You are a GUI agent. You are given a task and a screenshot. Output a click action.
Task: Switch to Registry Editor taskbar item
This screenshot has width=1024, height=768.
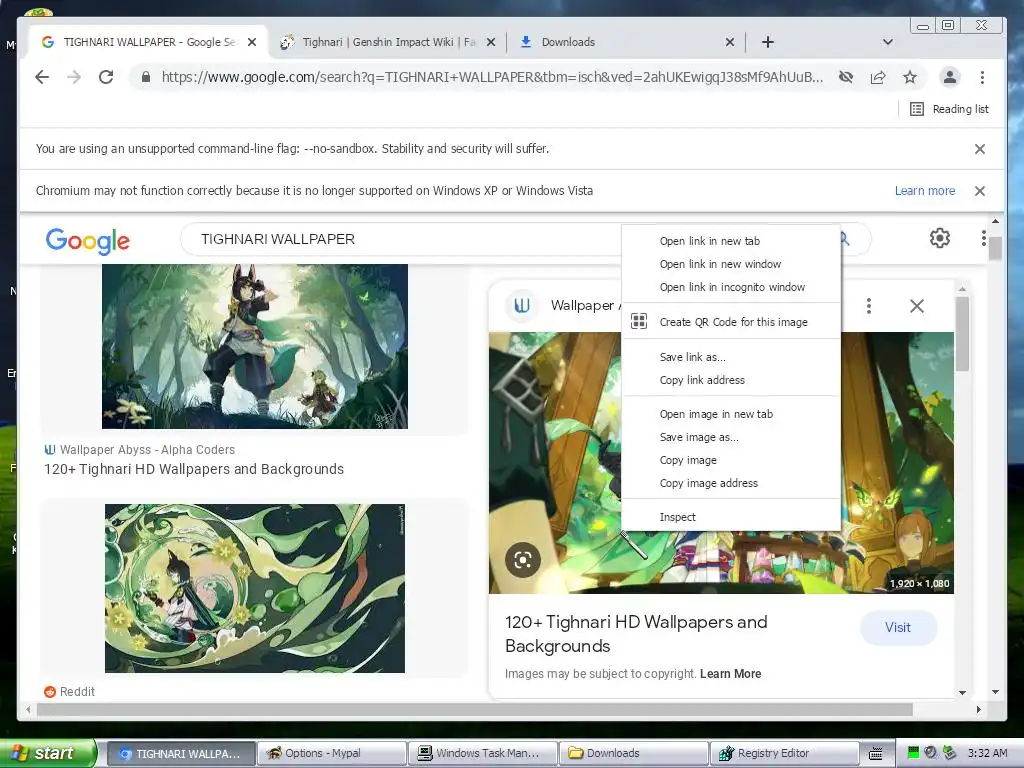coord(784,753)
